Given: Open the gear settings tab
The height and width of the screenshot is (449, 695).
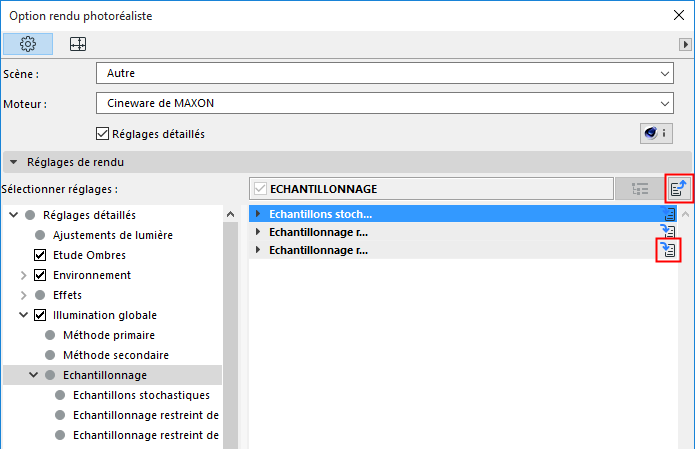Looking at the screenshot, I should [28, 44].
